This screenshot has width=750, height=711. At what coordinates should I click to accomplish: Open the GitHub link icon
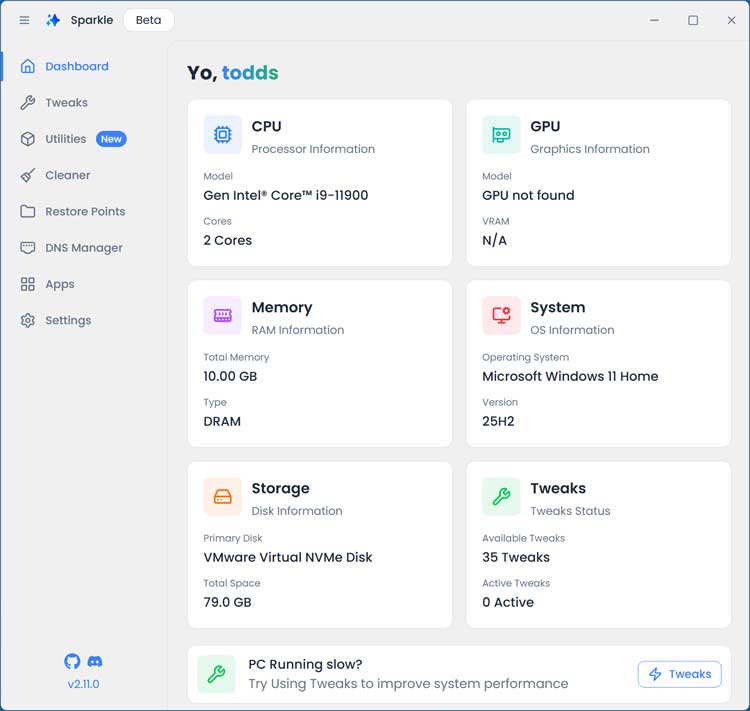click(72, 661)
